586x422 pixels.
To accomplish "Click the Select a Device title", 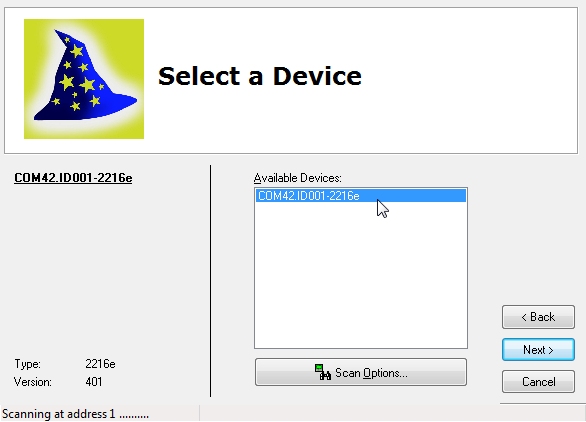I will click(260, 76).
